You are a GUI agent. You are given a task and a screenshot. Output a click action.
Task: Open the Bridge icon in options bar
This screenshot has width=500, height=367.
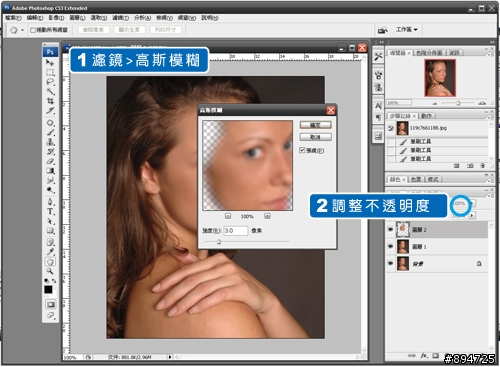(x=383, y=30)
